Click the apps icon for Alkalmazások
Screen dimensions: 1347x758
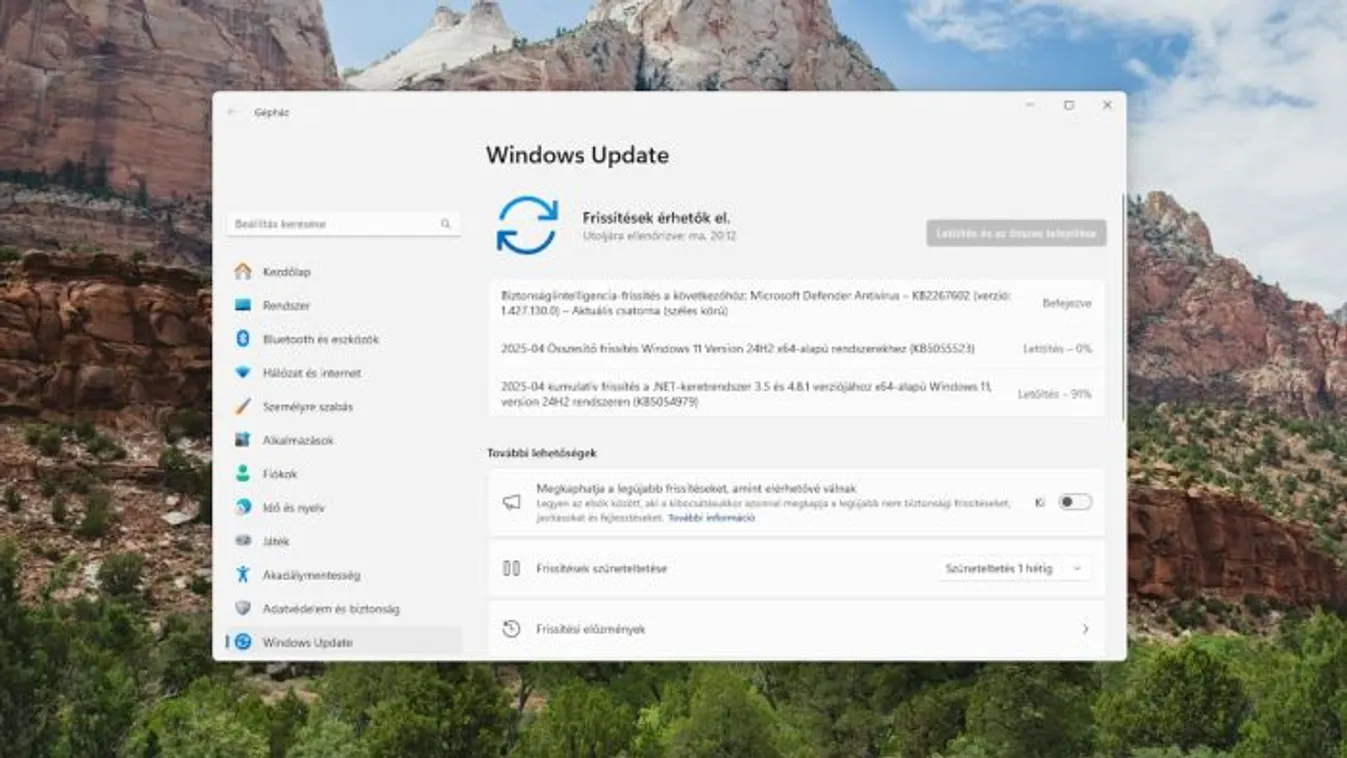[243, 440]
